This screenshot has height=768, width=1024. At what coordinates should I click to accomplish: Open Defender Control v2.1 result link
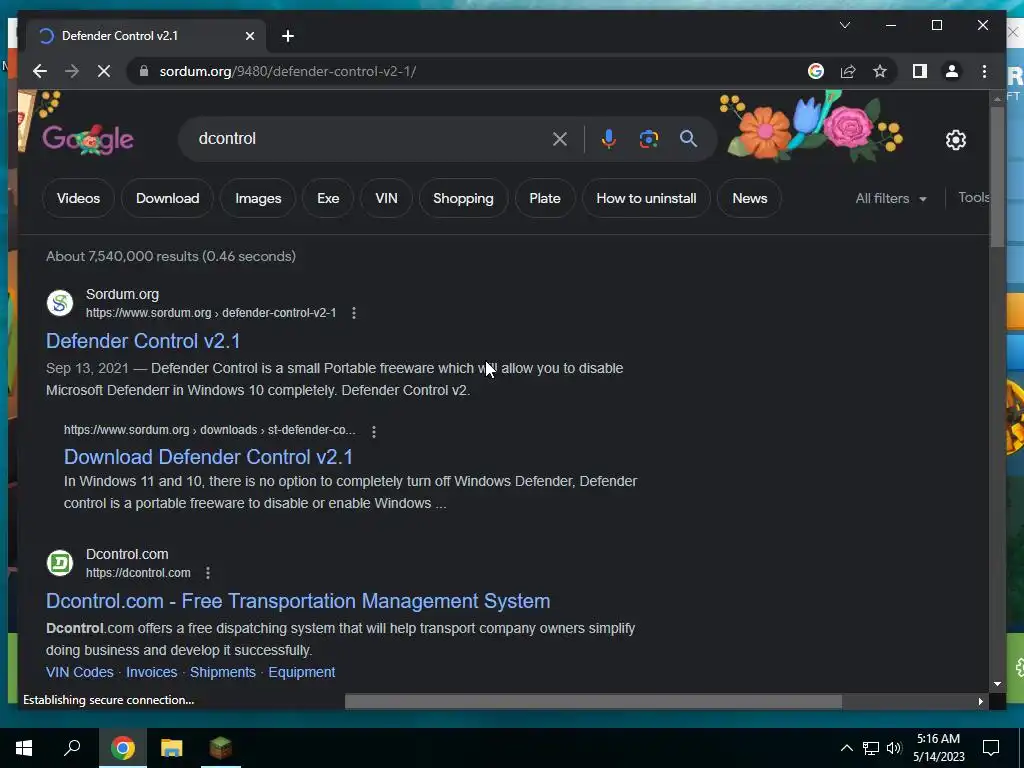(x=143, y=341)
